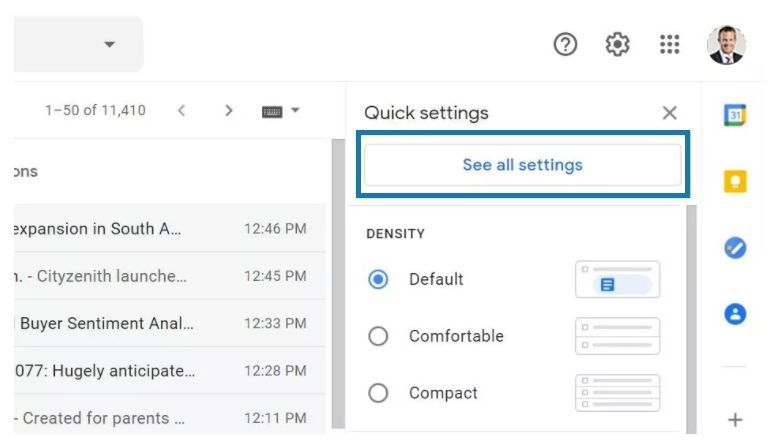Click the Quick settings panel scrollbar
The image size is (773, 447).
[x=691, y=319]
